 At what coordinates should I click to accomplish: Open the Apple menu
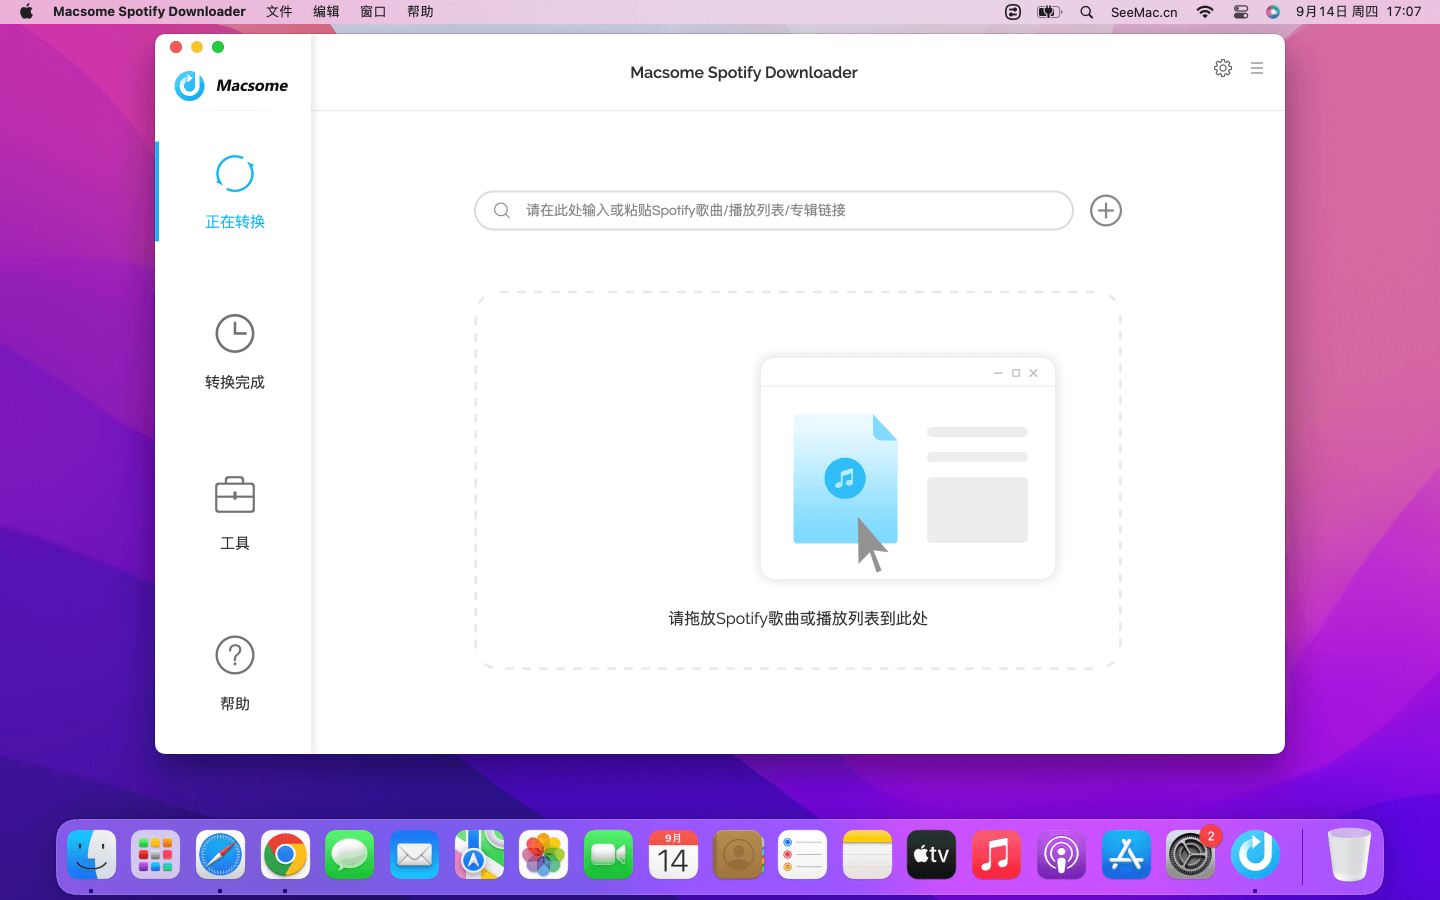click(x=26, y=12)
